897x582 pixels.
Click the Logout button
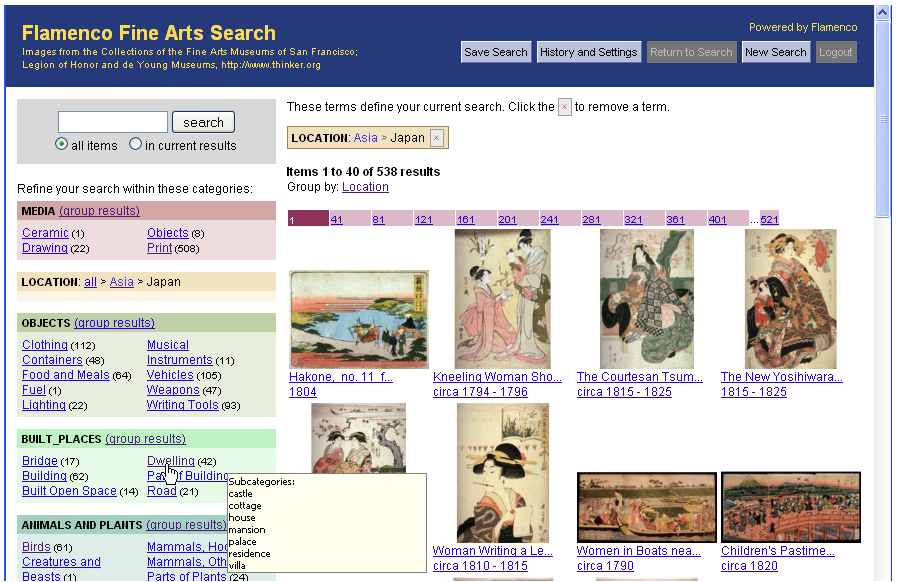836,52
